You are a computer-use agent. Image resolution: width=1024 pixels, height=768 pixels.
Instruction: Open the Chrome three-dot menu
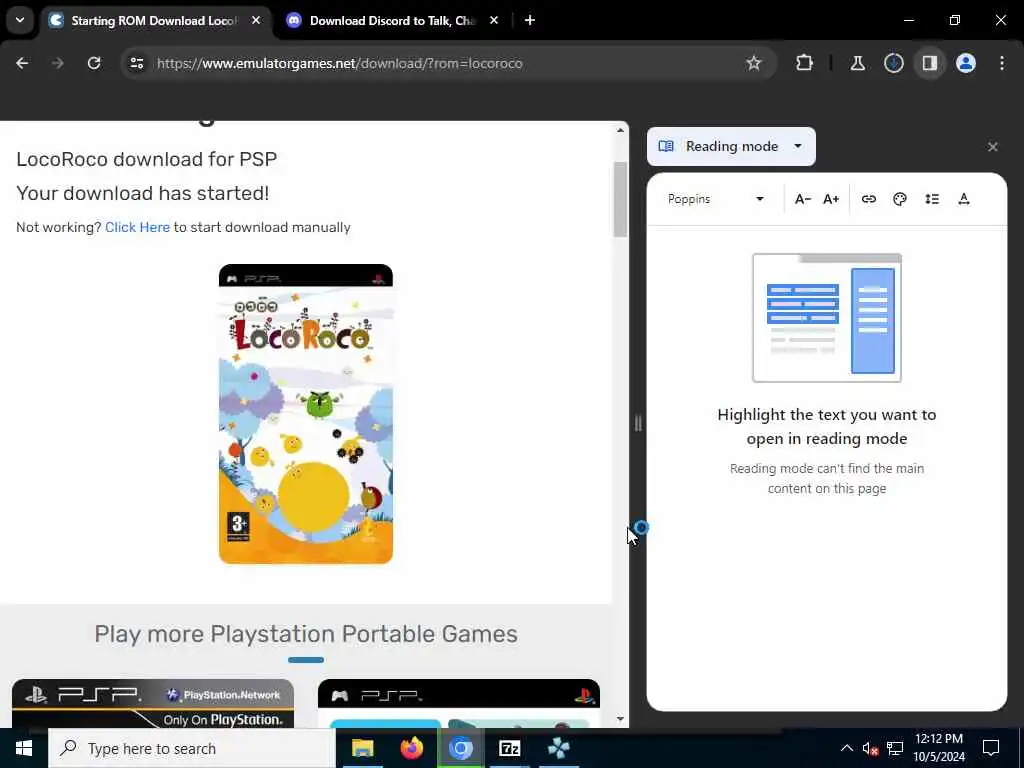(1002, 63)
